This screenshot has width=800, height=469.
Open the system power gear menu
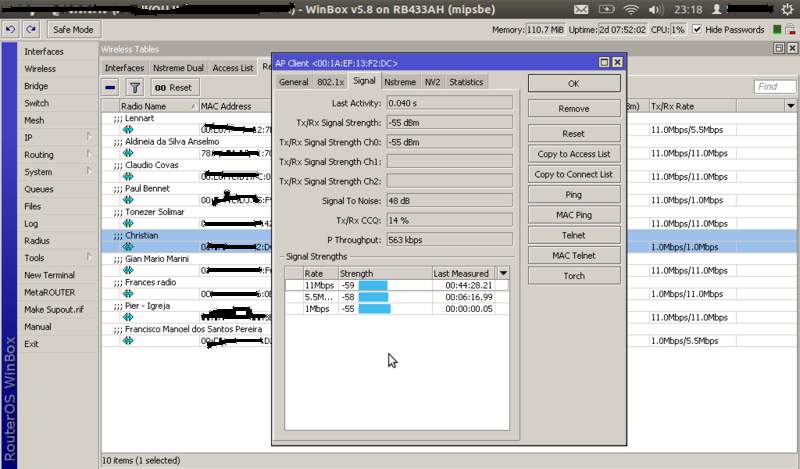788,9
